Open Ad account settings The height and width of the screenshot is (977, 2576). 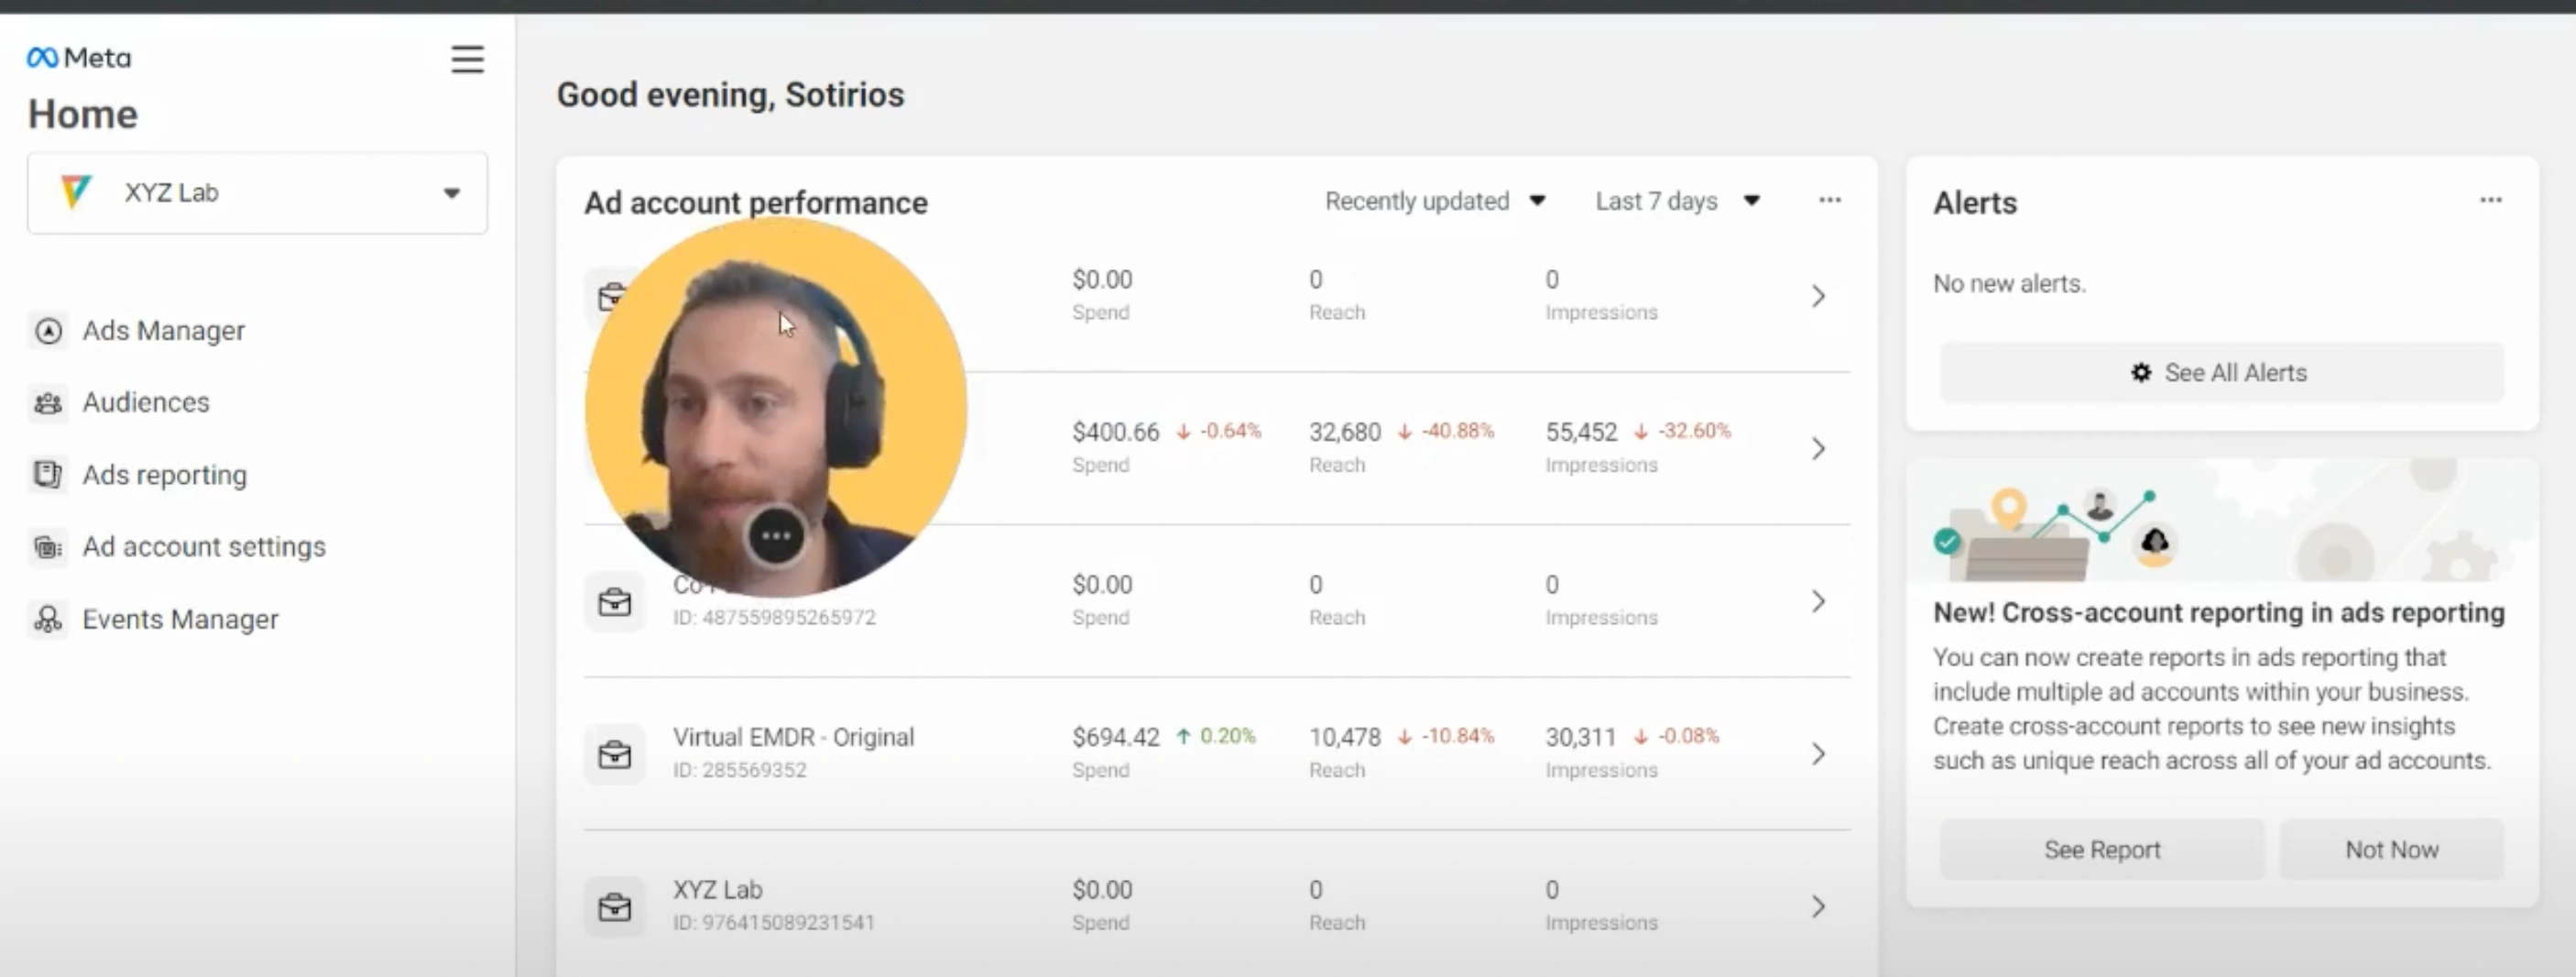pyautogui.click(x=204, y=547)
